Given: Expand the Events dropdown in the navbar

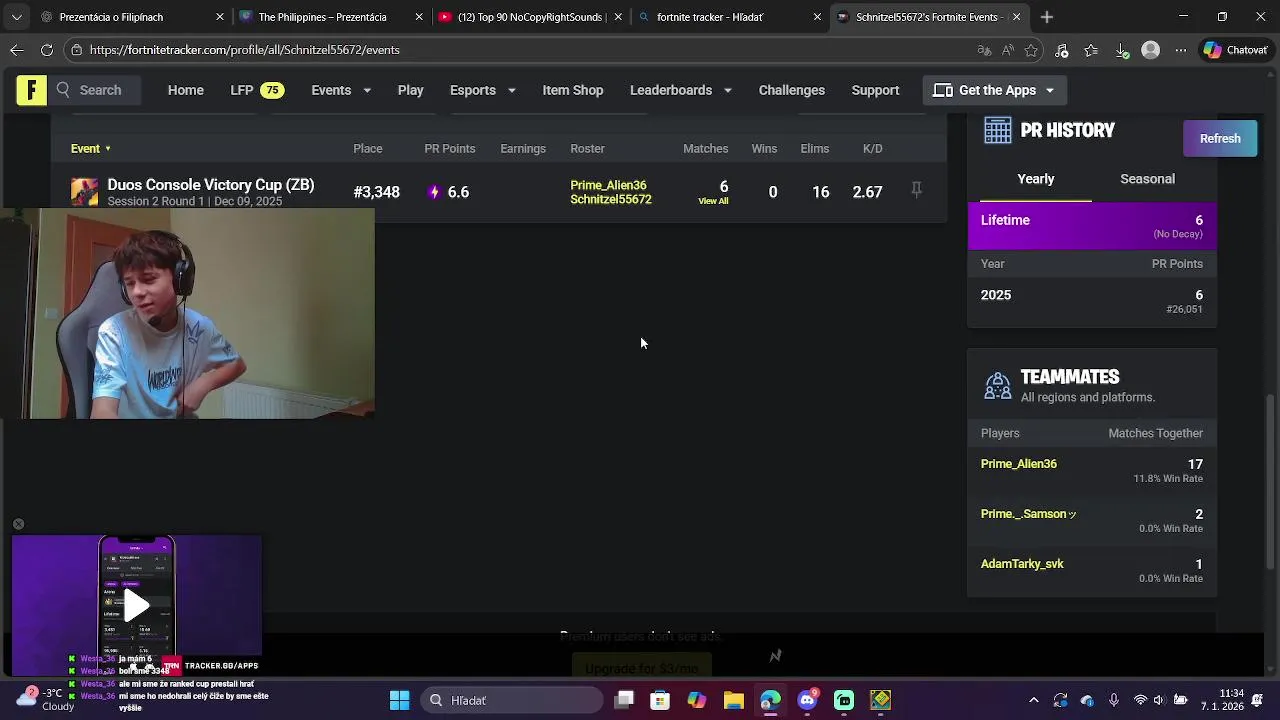Looking at the screenshot, I should (341, 90).
